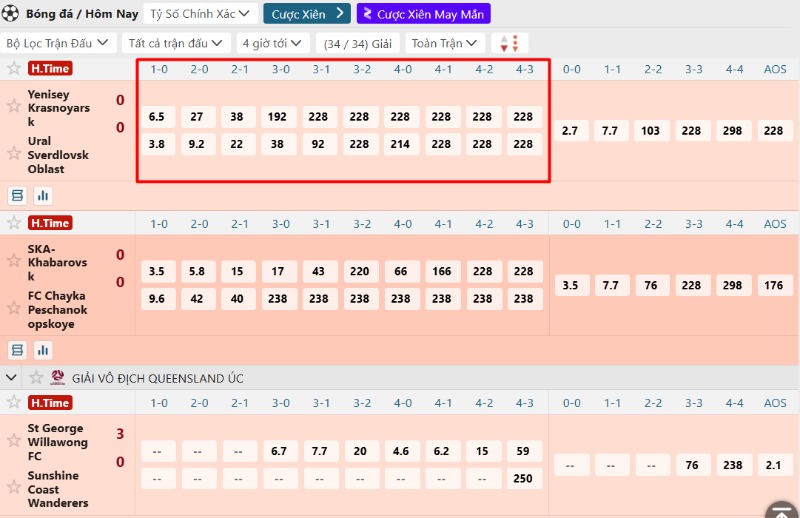Click the (34 / 34) Giải league selector
Screen dimensions: 800x518
[358, 43]
